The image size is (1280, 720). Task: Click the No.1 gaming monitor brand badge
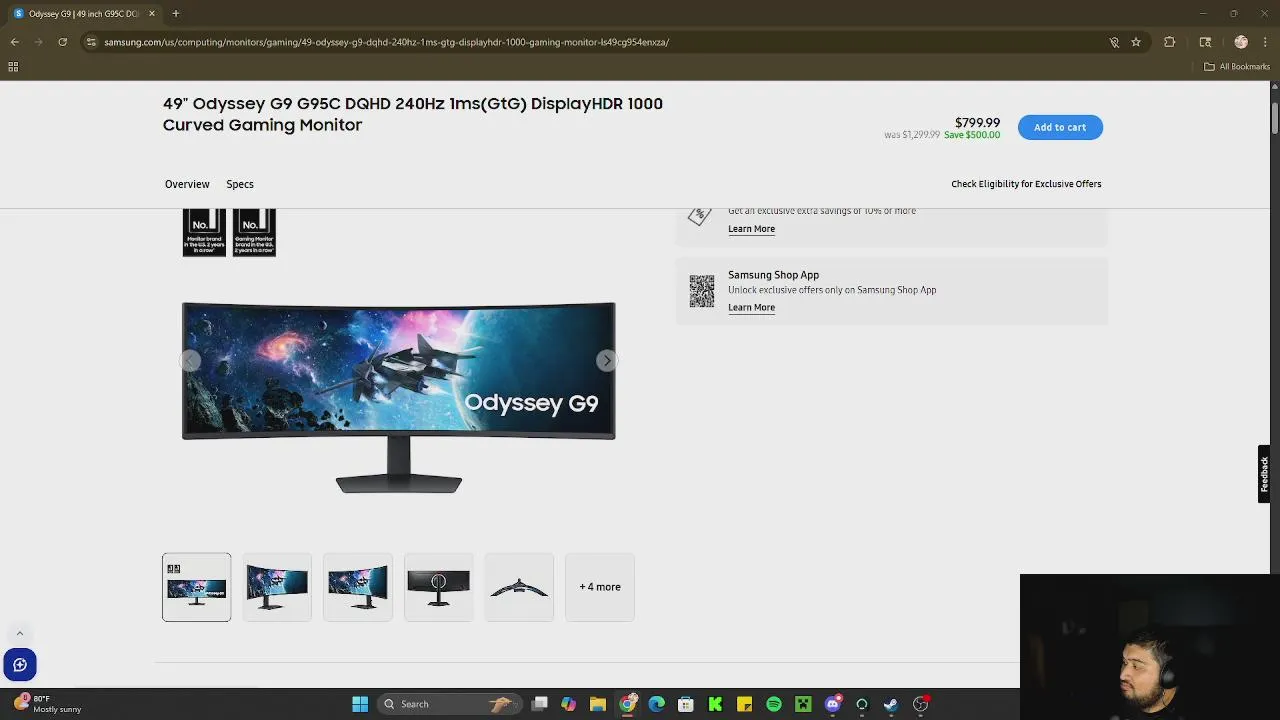point(254,232)
